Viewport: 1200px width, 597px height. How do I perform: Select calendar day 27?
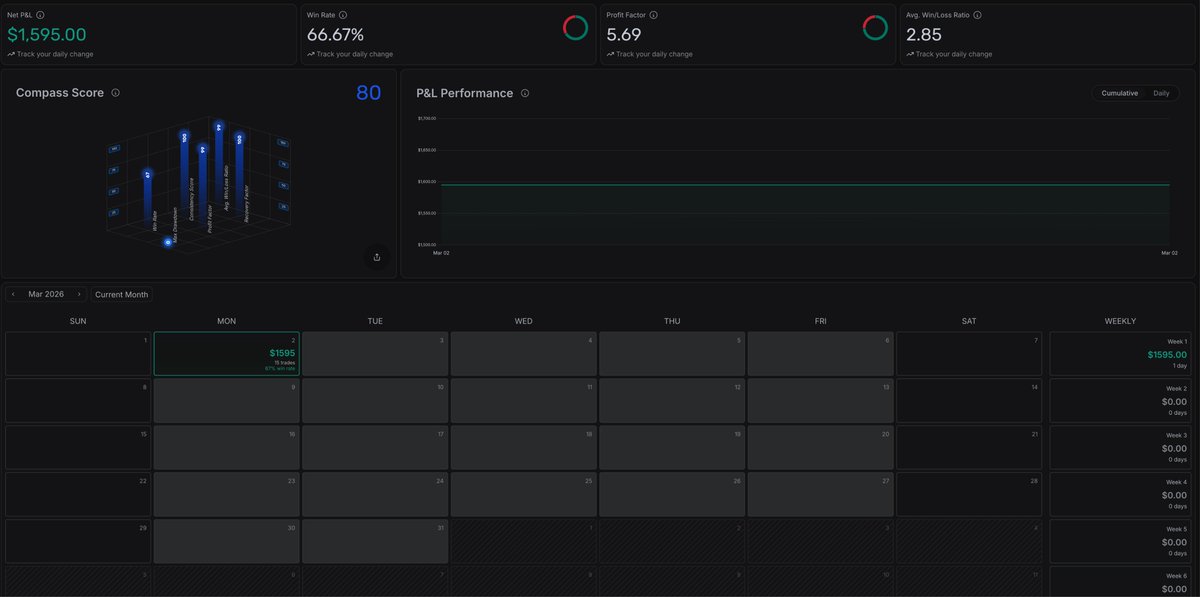tap(820, 495)
